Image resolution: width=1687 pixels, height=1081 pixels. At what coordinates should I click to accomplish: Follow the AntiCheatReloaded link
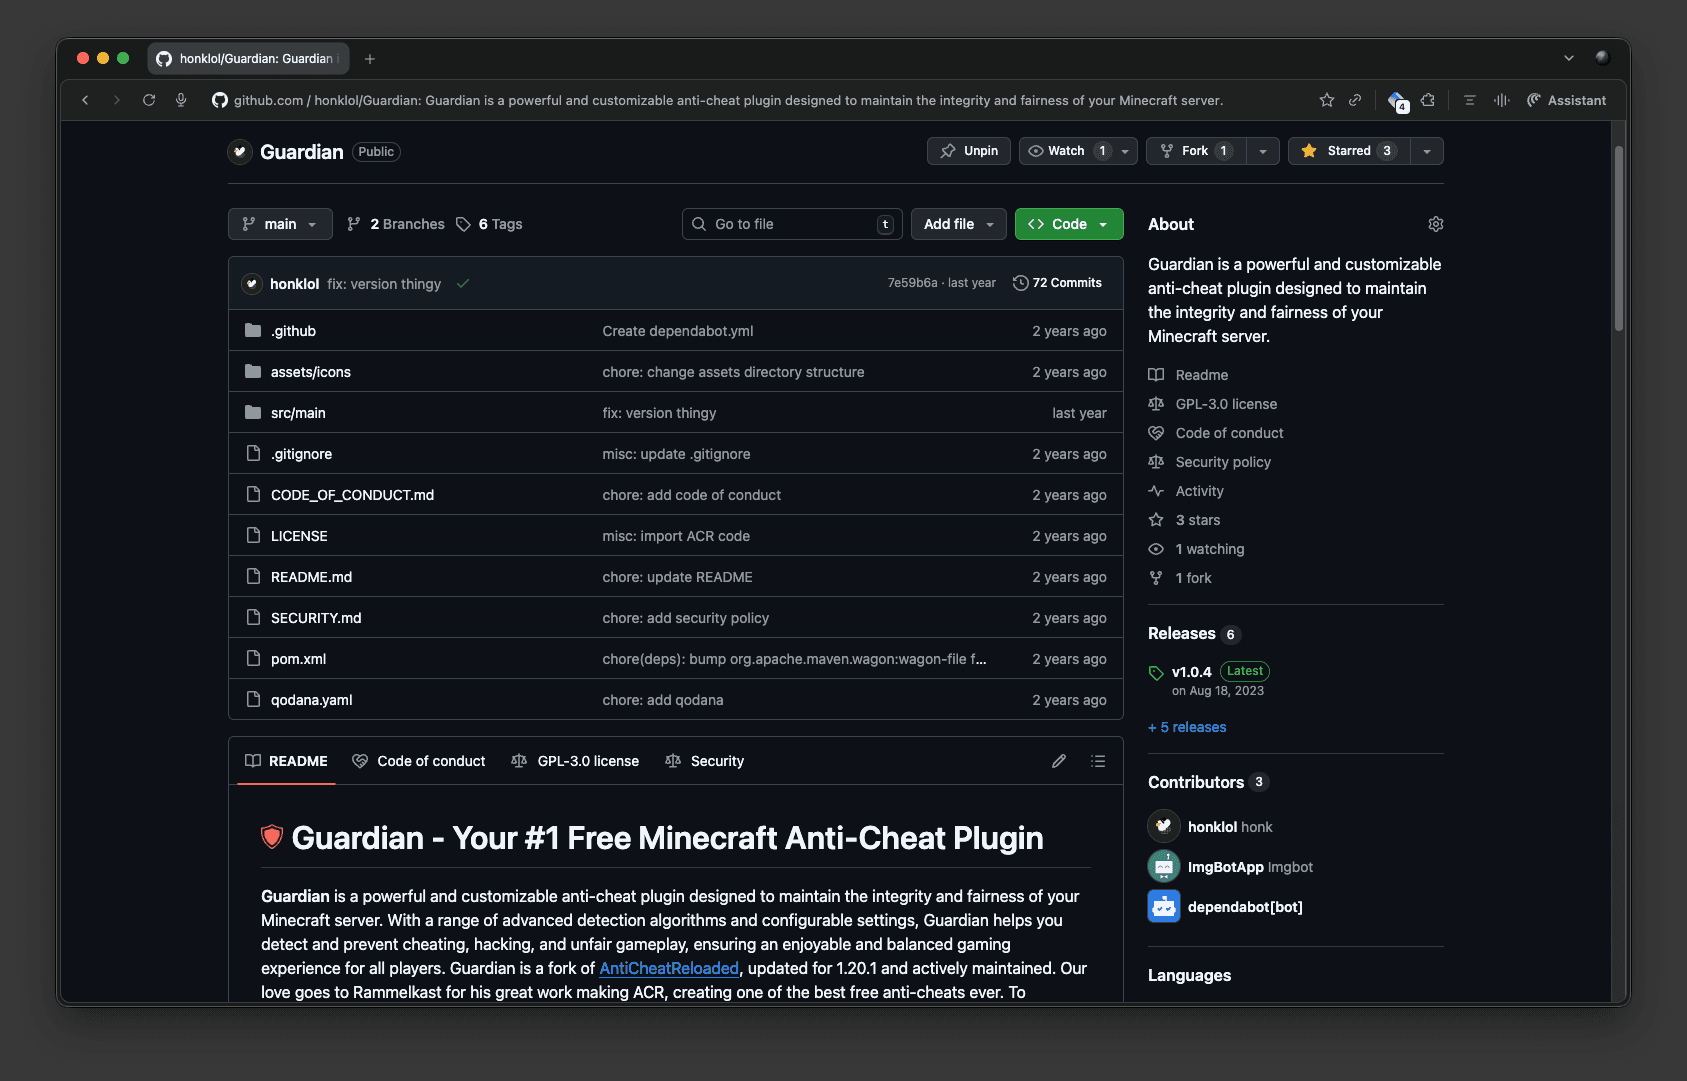669,968
